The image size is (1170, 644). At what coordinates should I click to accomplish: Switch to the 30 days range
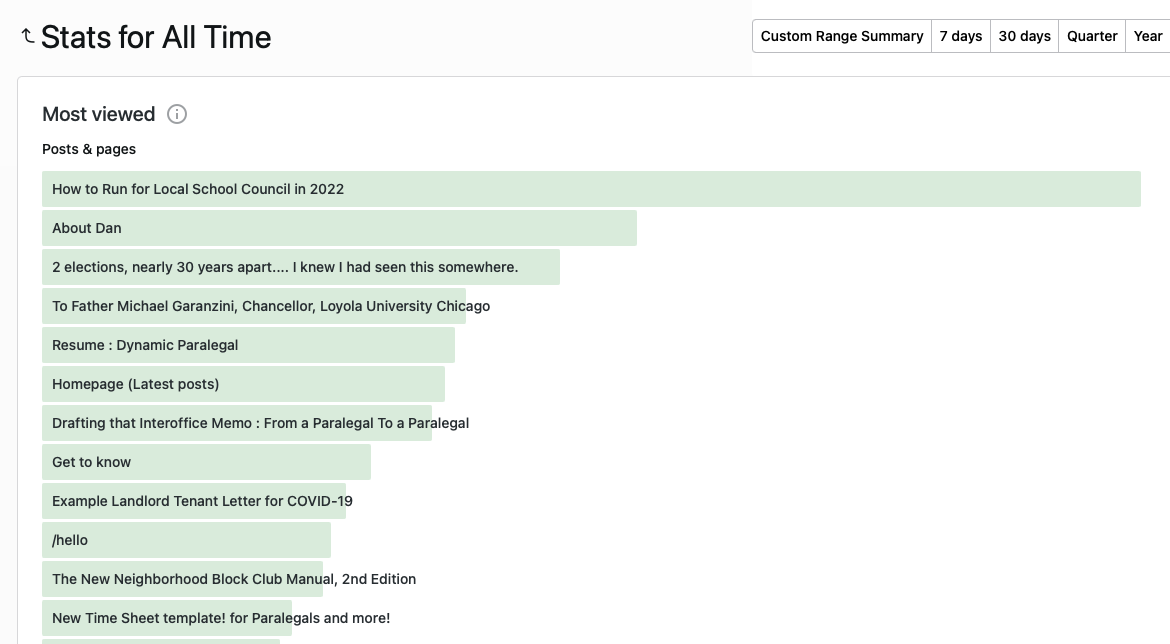[1024, 36]
